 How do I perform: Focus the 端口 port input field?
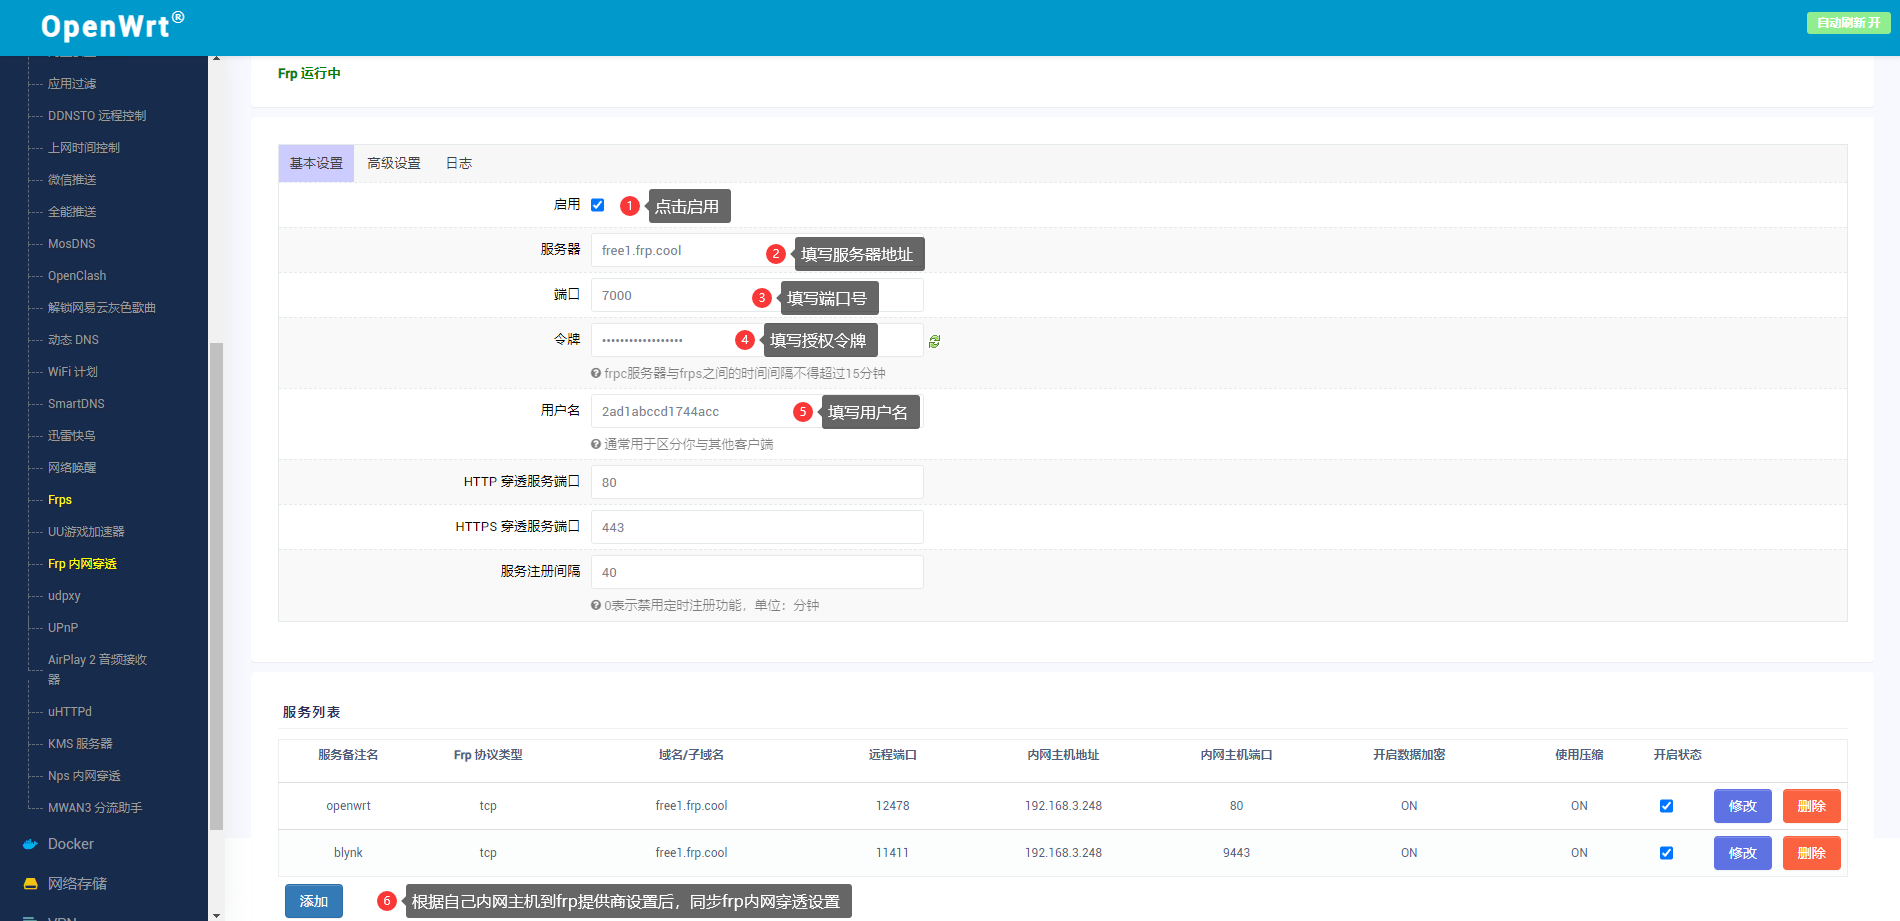pyautogui.click(x=757, y=295)
